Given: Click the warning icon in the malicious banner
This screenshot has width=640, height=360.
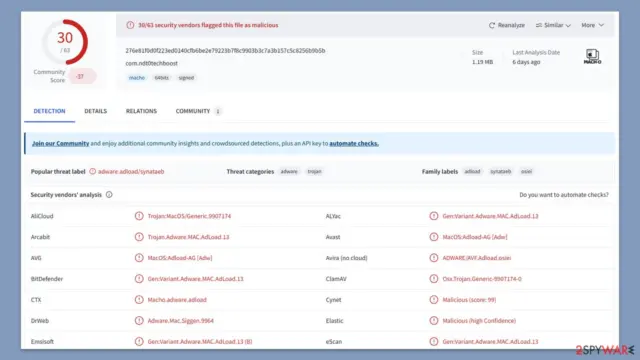Looking at the screenshot, I should click(x=130, y=25).
